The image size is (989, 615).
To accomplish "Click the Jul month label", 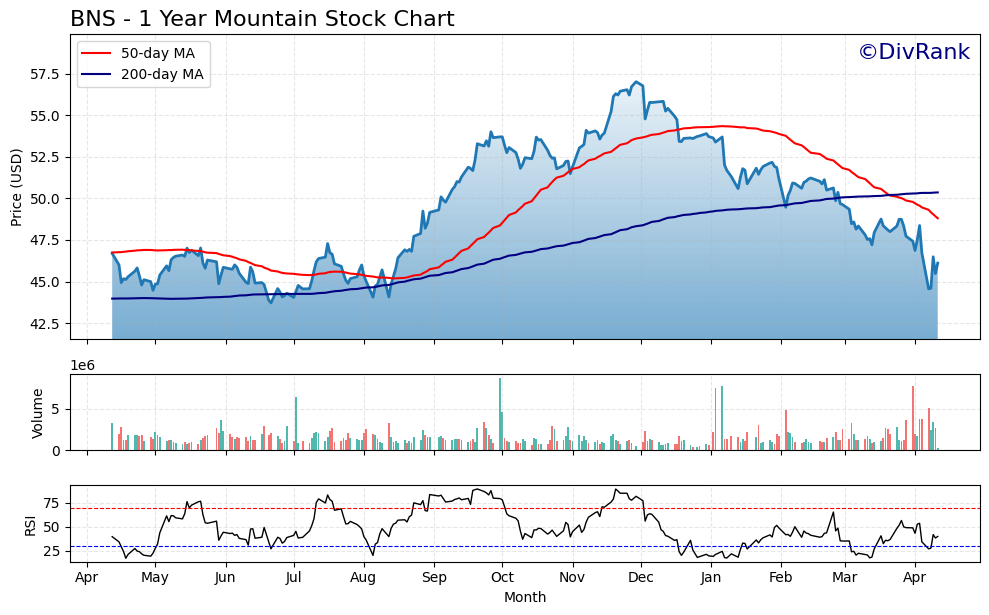I will click(294, 577).
